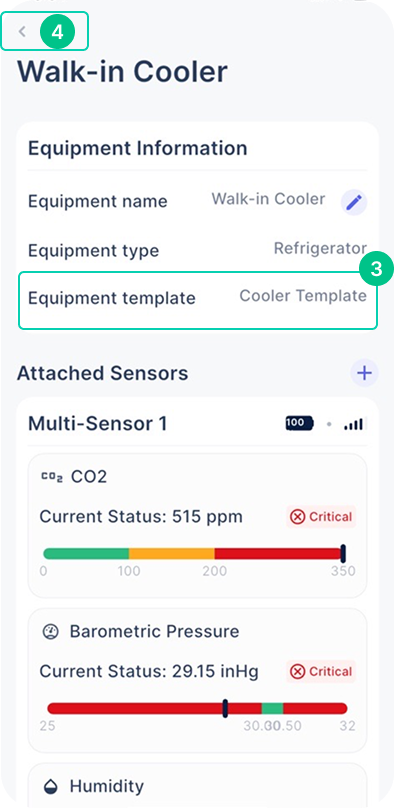
Task: Tap the Walk-in Cooler page title
Action: 123,72
